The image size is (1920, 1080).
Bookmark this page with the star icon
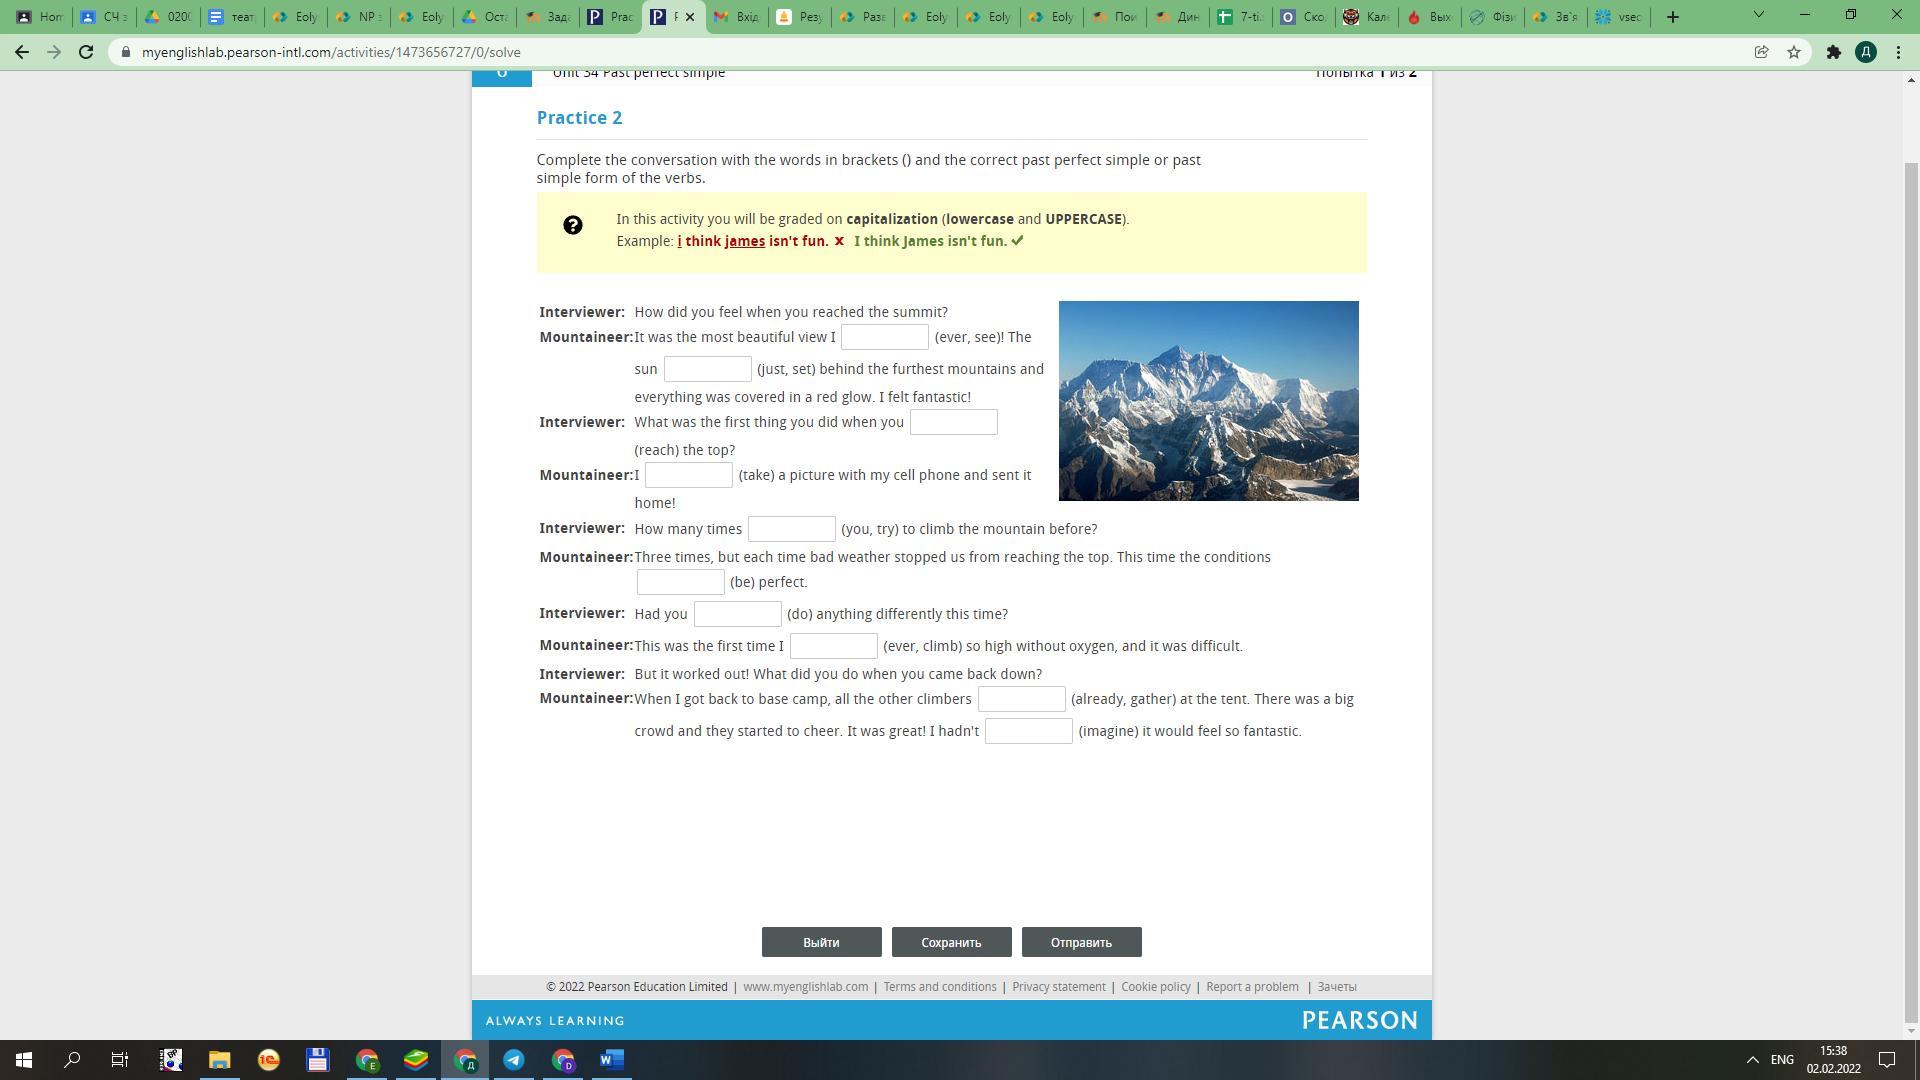[1794, 52]
